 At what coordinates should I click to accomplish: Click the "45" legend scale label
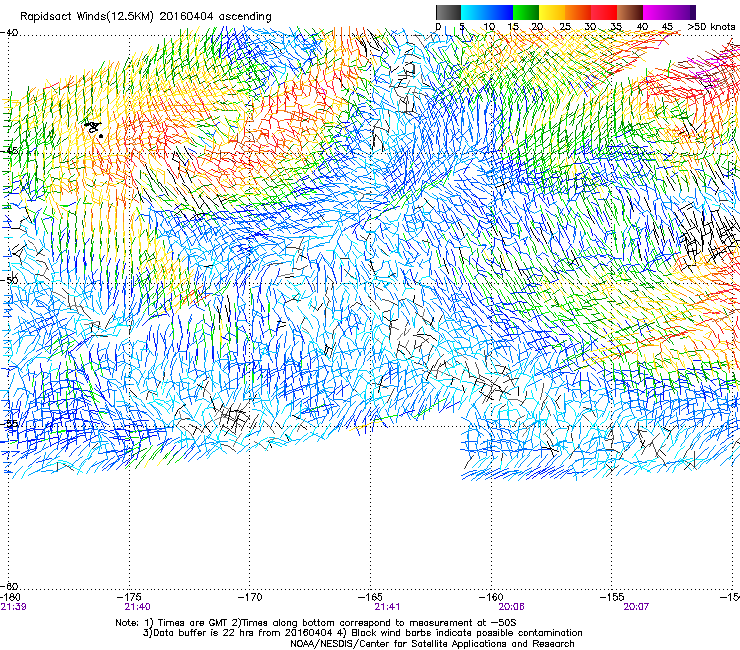(667, 27)
